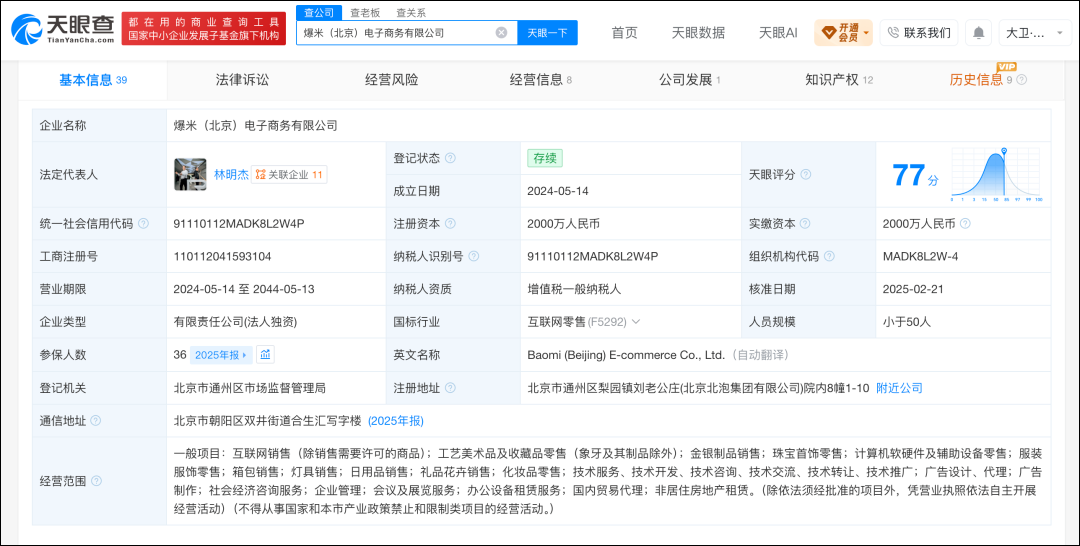Viewport: 1080px width, 546px height.
Task: Open the 经营信息 tab
Action: coord(541,80)
